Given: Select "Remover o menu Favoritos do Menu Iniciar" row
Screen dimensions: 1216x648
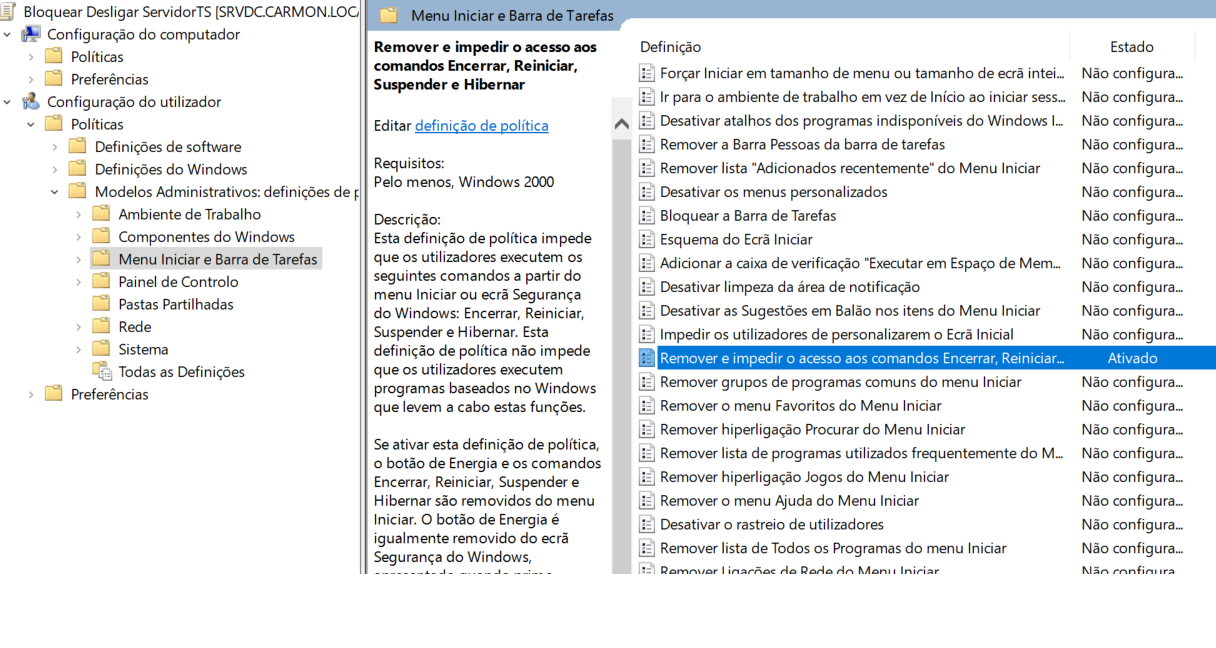Looking at the screenshot, I should 925,406.
